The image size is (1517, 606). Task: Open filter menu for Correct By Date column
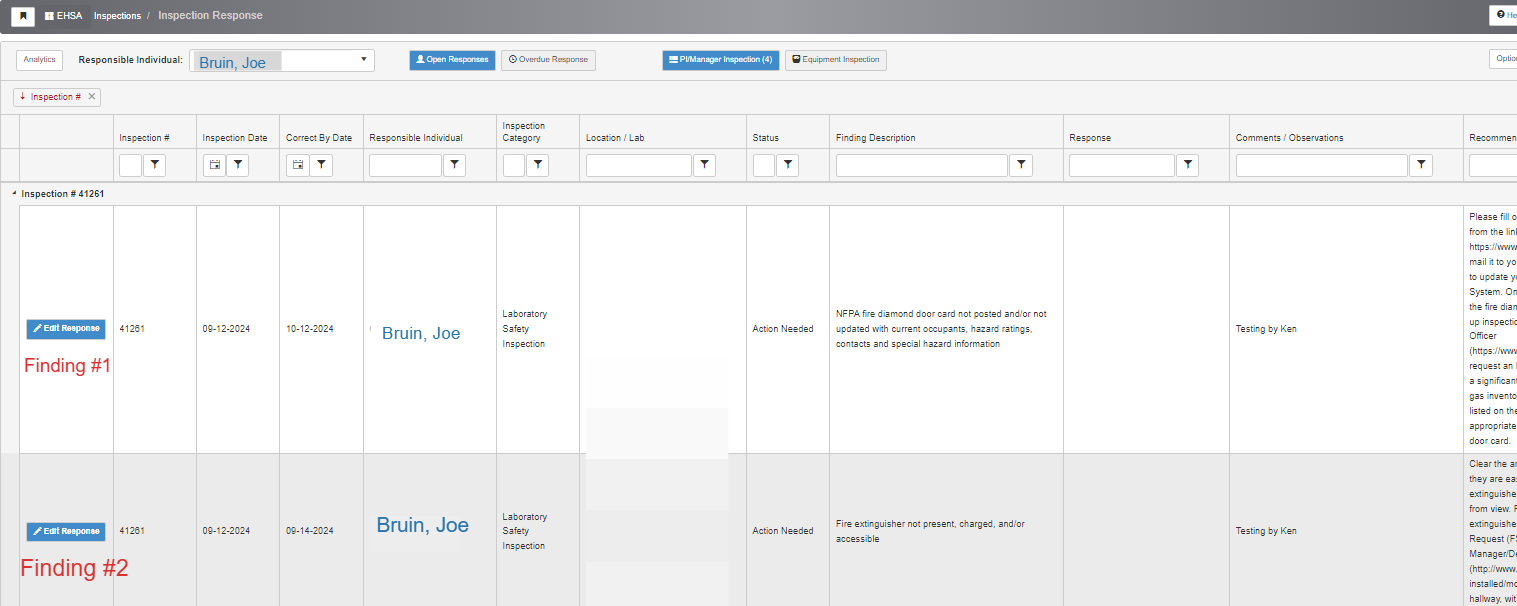(x=320, y=166)
